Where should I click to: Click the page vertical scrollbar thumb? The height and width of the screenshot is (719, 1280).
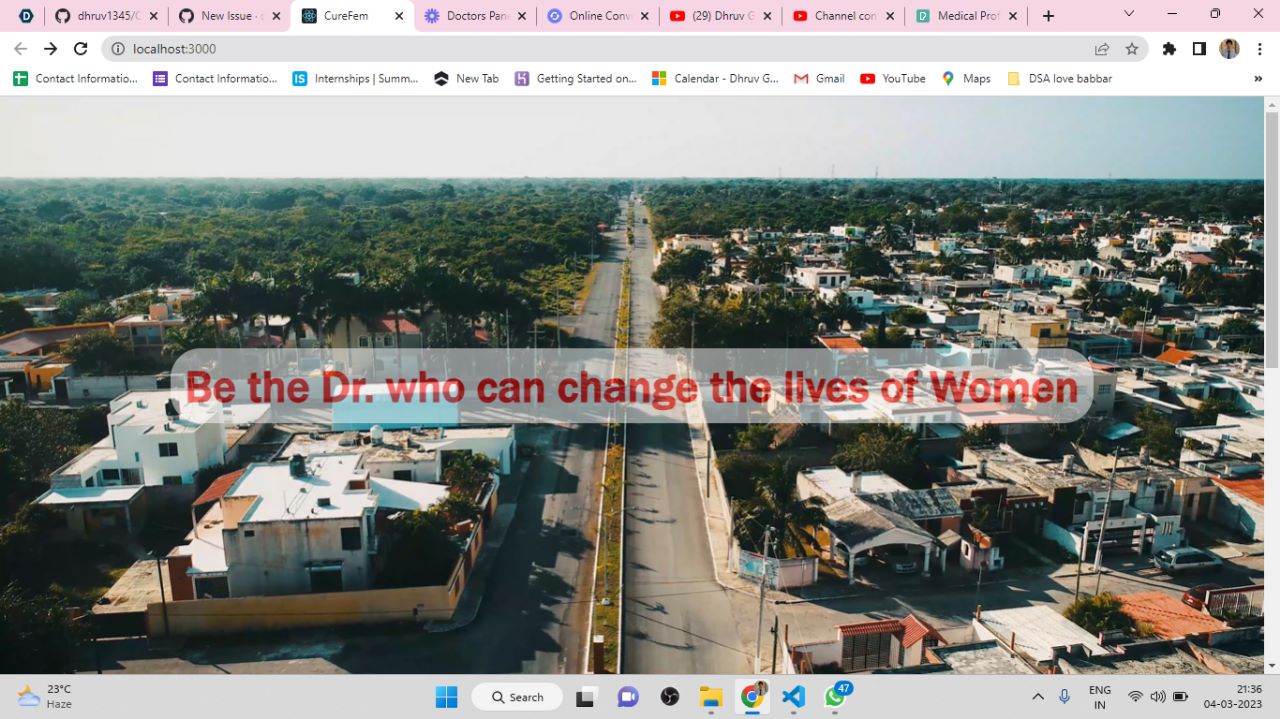[x=1272, y=240]
